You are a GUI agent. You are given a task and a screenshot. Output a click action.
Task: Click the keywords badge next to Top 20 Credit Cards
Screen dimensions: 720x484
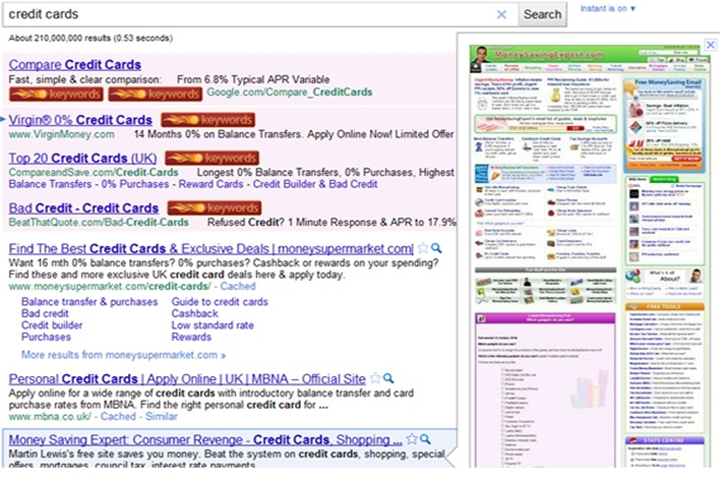pos(207,158)
